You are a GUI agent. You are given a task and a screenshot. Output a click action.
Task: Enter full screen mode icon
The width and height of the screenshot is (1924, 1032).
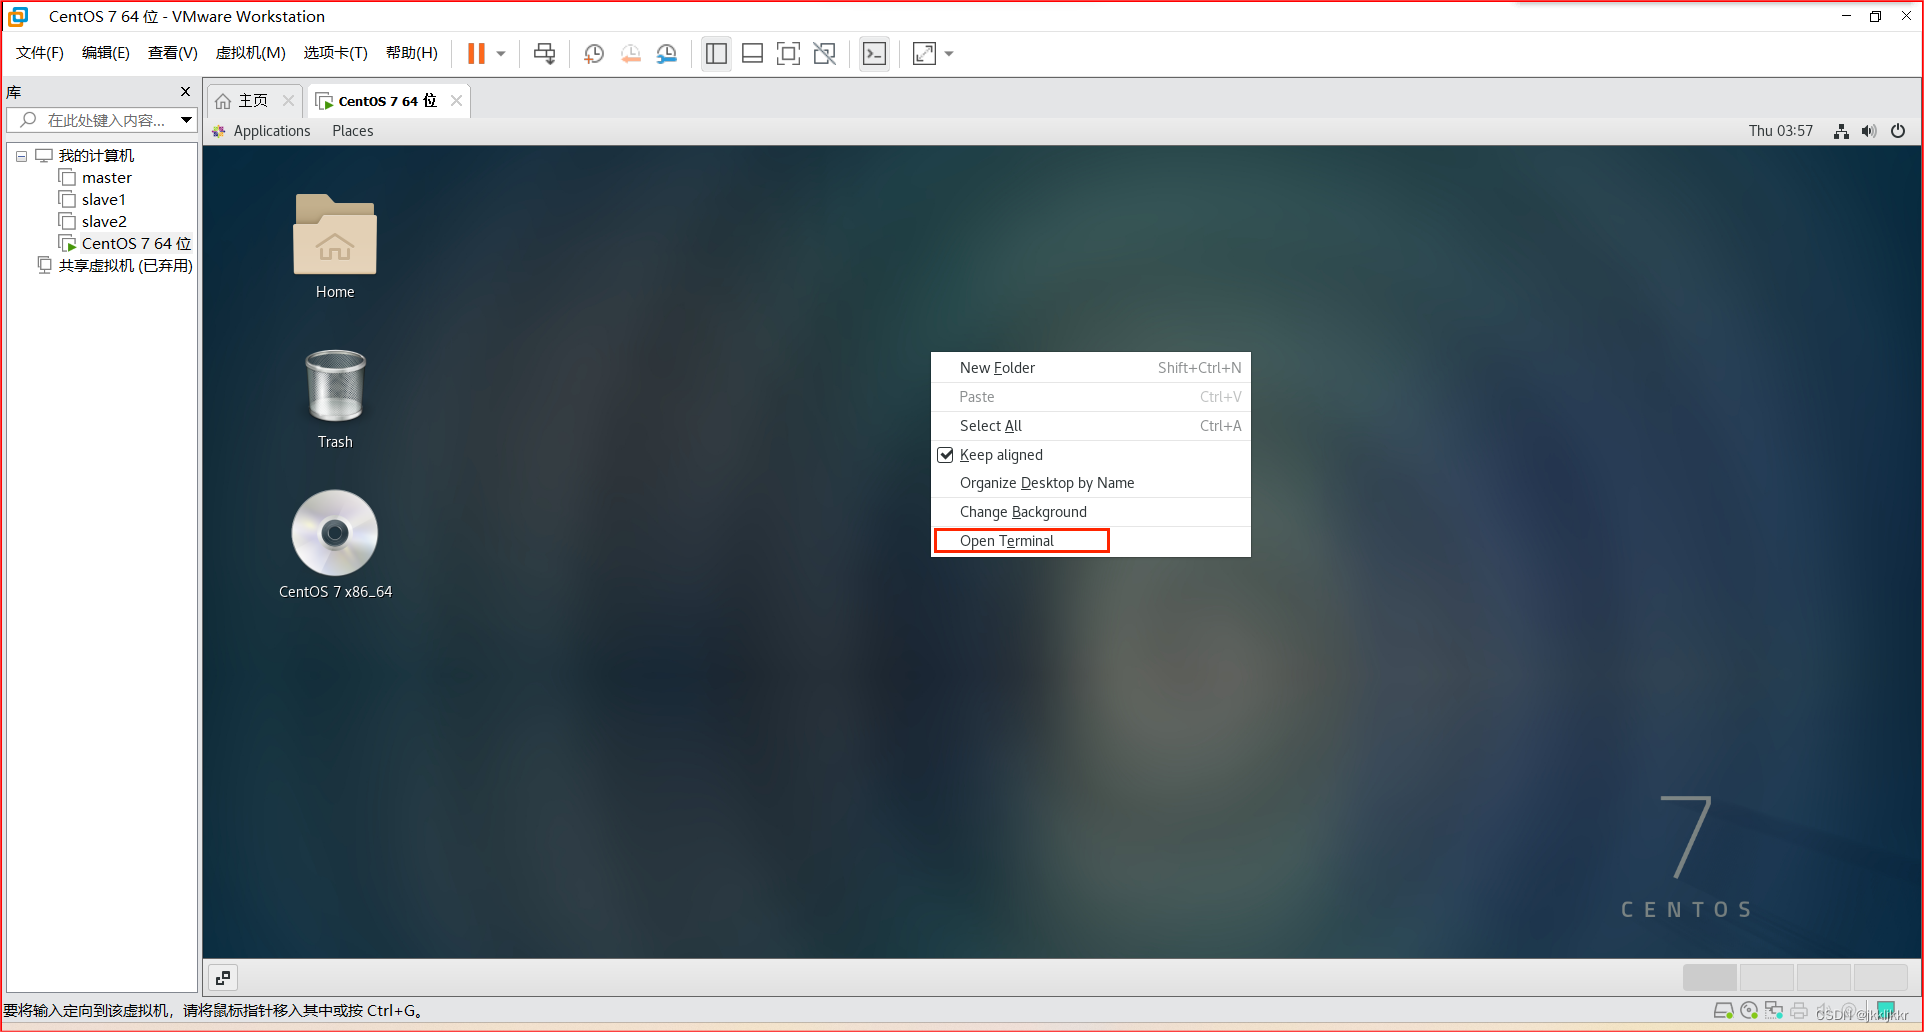point(788,54)
